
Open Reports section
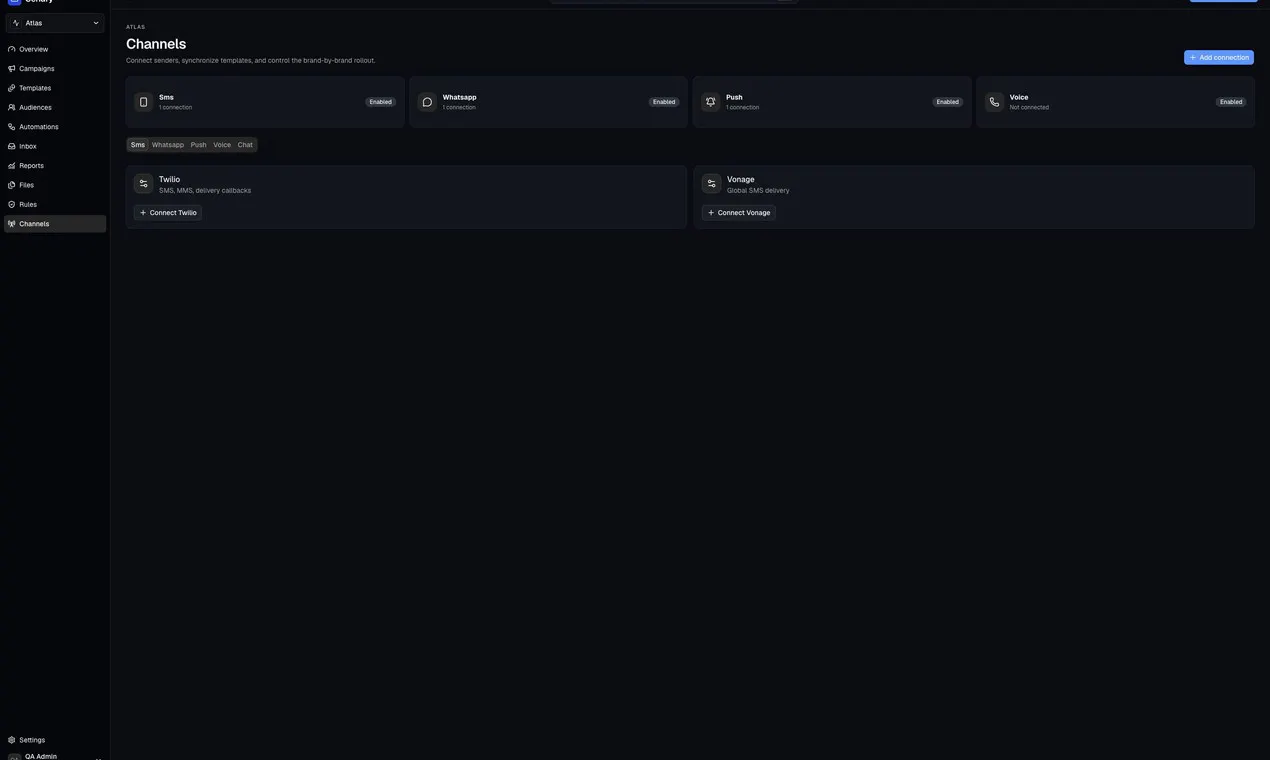pyautogui.click(x=55, y=166)
